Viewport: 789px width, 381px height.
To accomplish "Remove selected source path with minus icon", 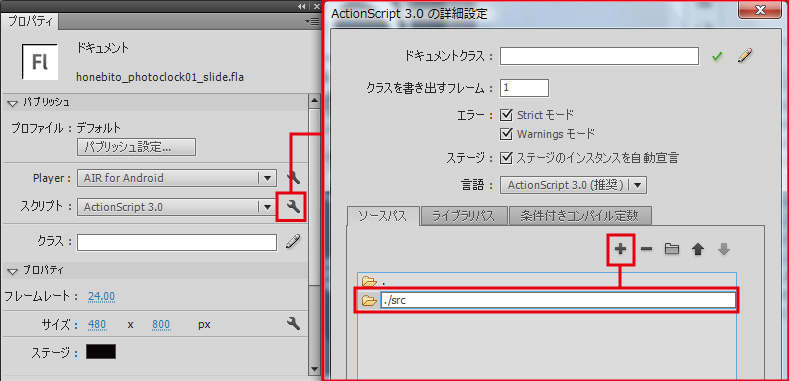I will [x=647, y=249].
